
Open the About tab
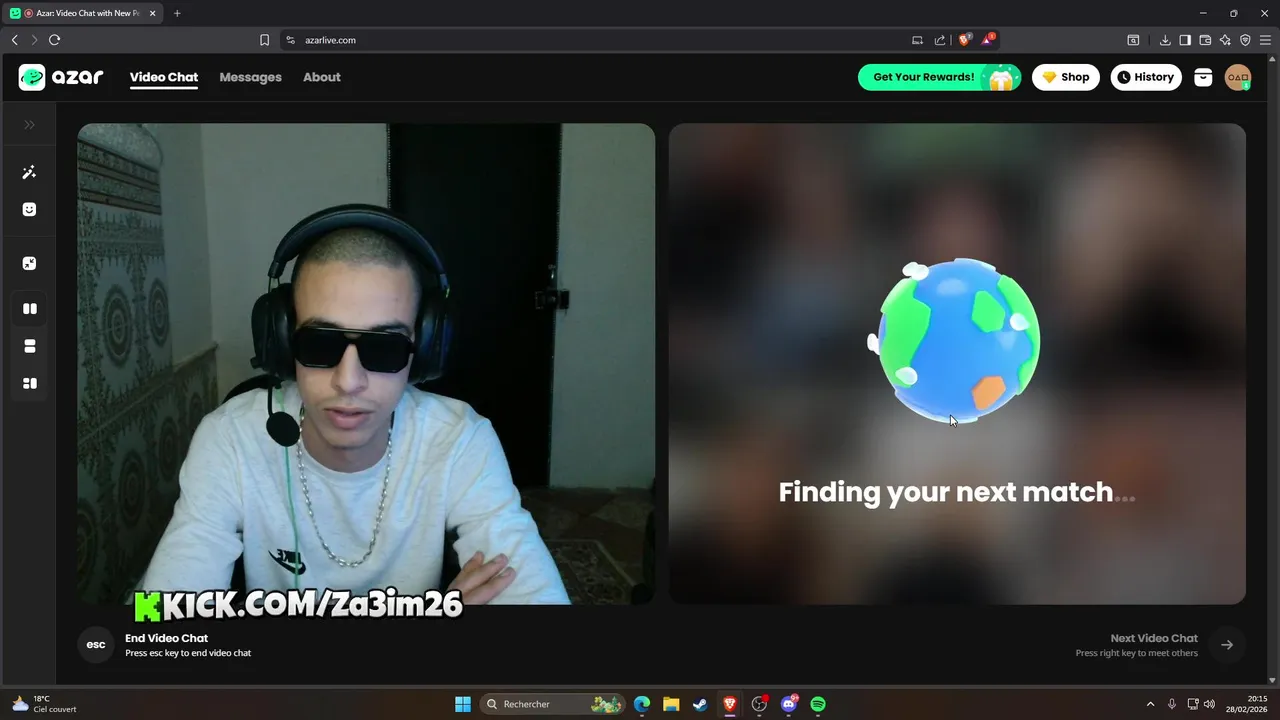[x=322, y=77]
